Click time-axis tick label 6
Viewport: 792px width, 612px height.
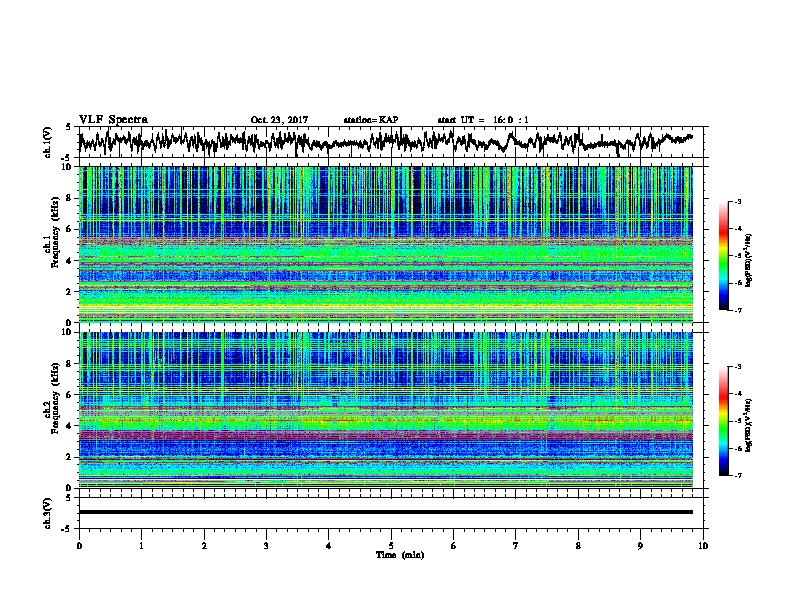[454, 546]
